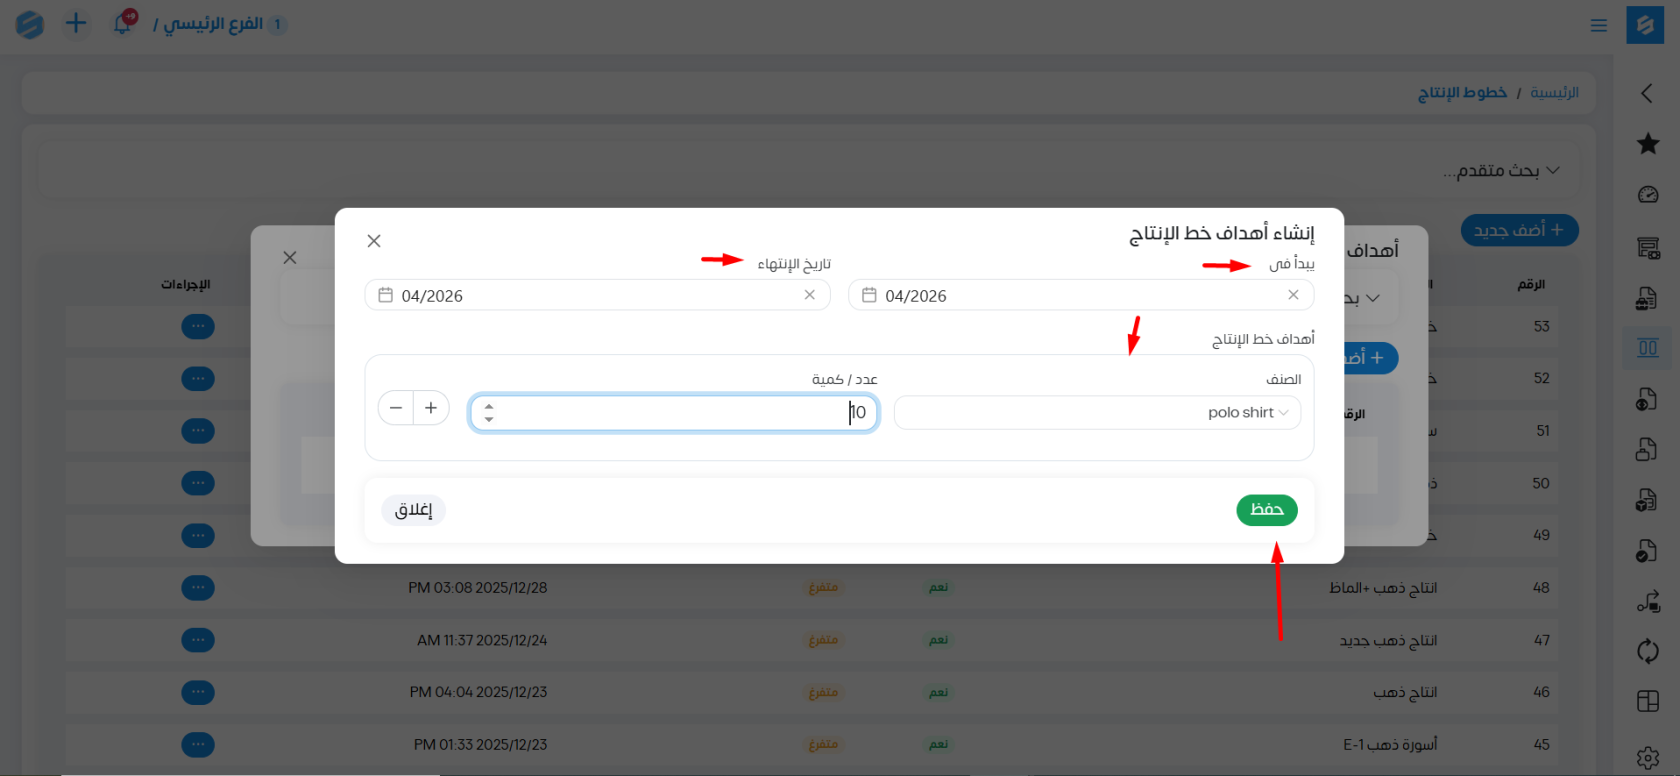The height and width of the screenshot is (776, 1680).
Task: Click the quick add plus icon in header
Action: tap(76, 23)
